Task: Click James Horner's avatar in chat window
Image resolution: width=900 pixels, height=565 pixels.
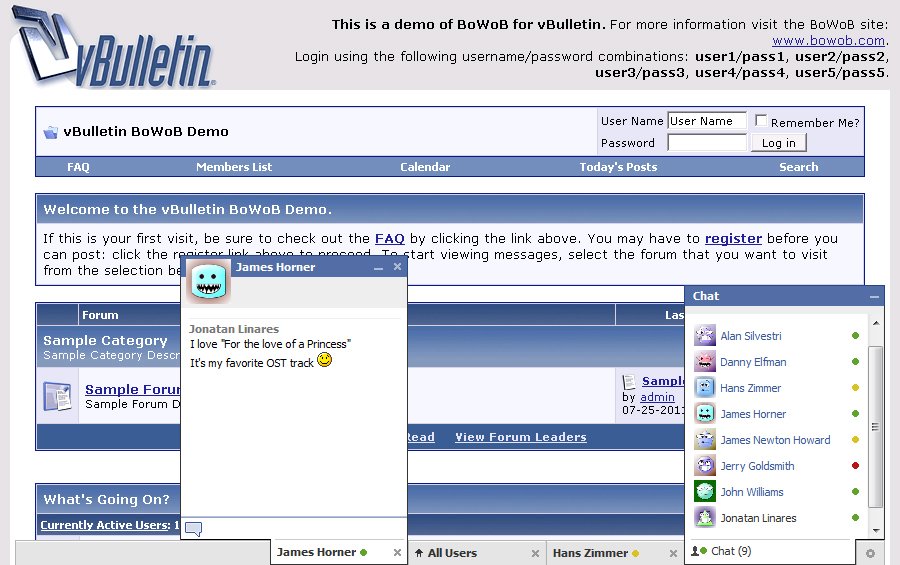Action: (208, 281)
